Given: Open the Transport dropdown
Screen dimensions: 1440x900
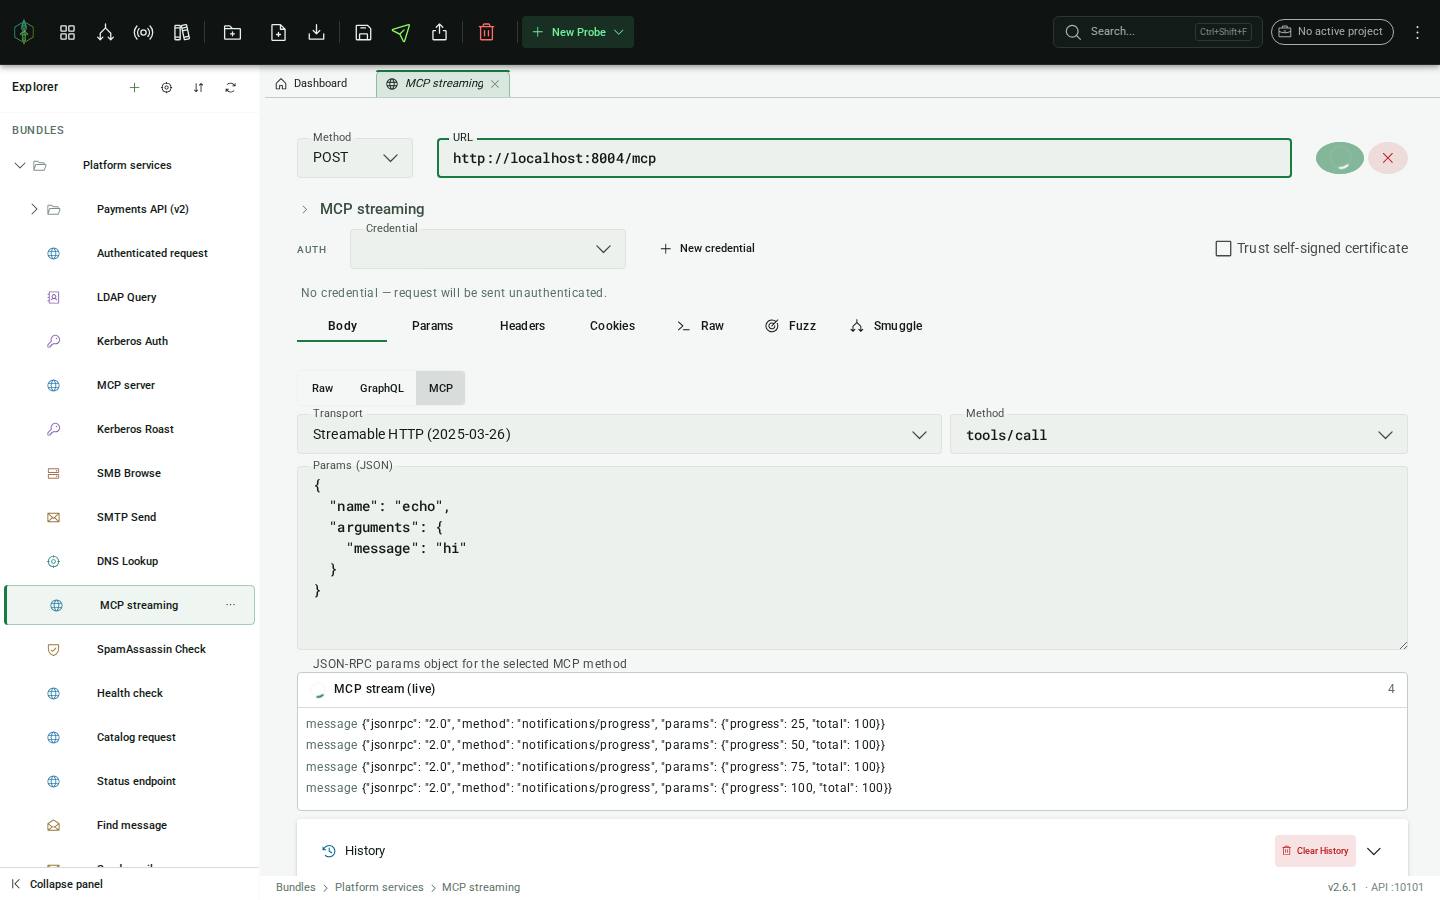Looking at the screenshot, I should (x=619, y=434).
